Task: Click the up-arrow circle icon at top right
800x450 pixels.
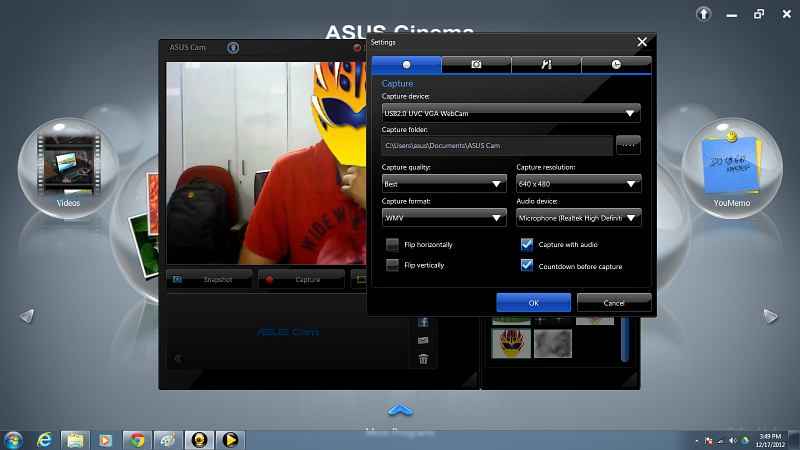Action: coord(704,14)
